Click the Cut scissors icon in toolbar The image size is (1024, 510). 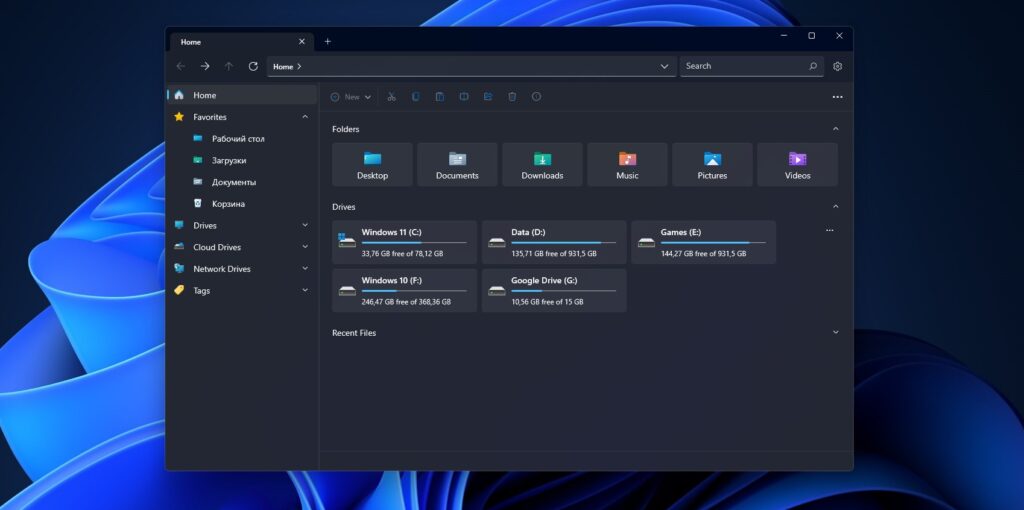click(392, 97)
